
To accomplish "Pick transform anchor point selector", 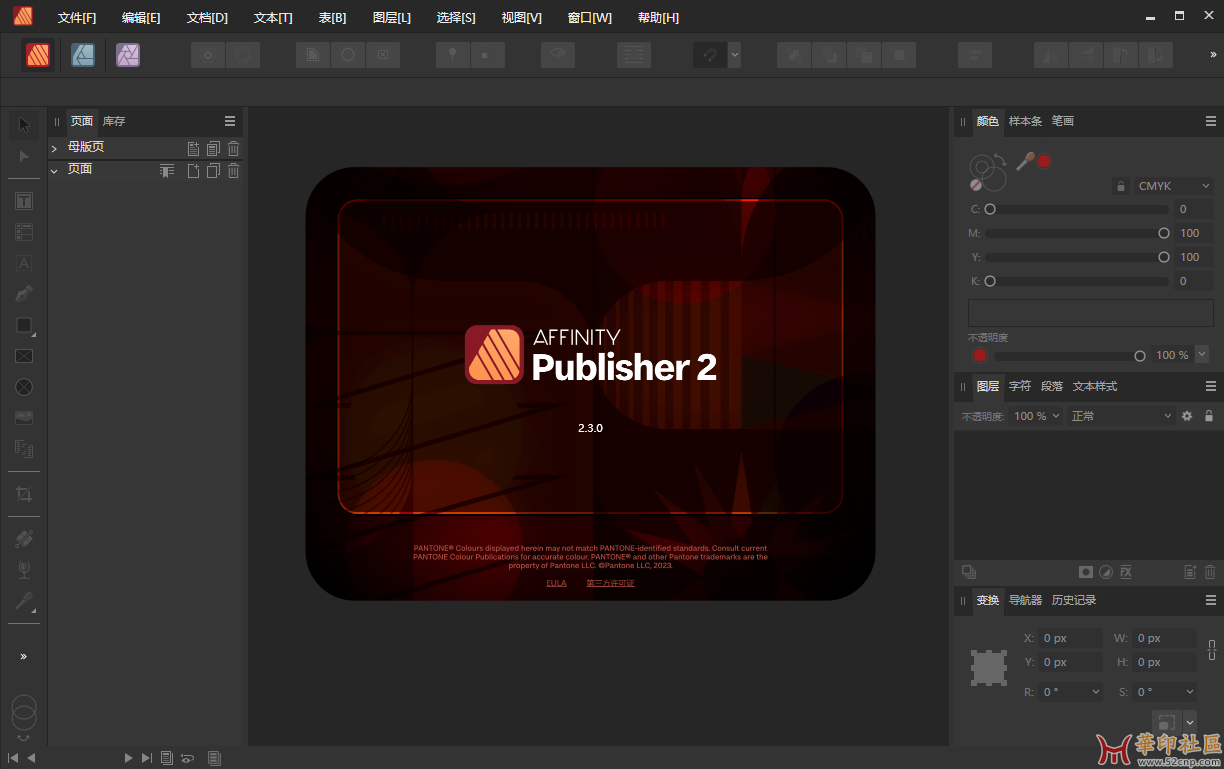I will (x=989, y=668).
